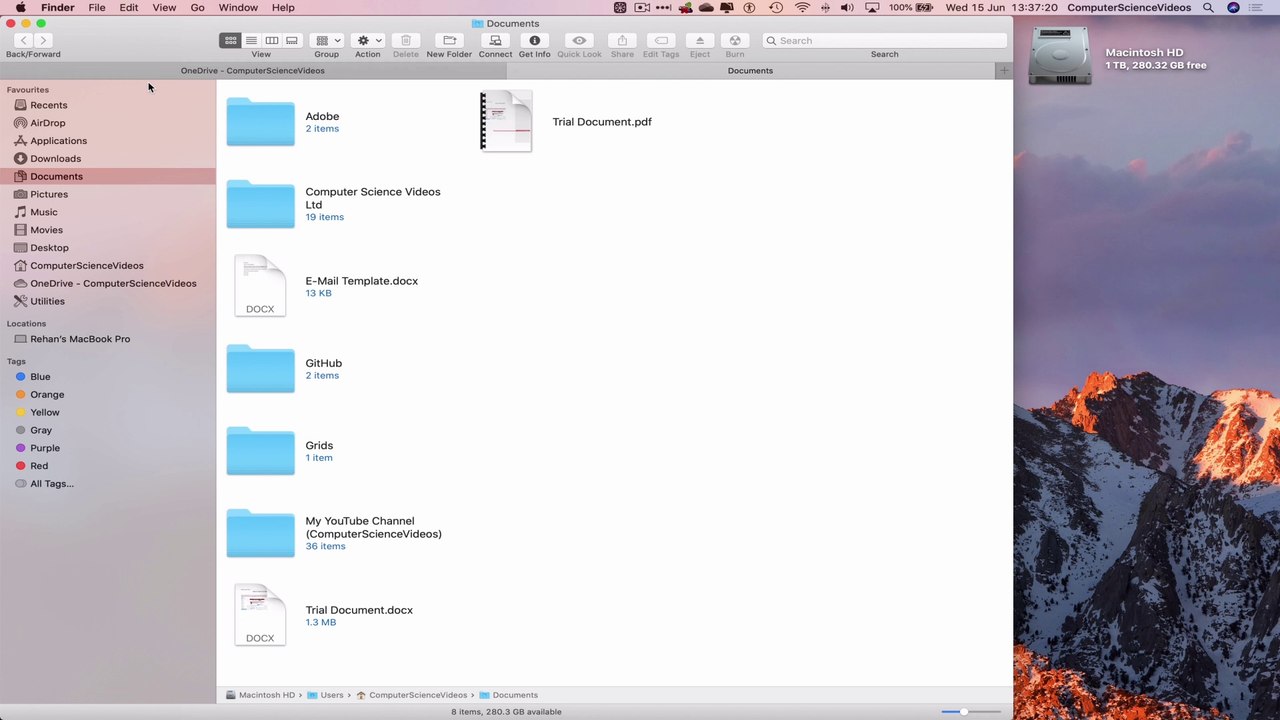
Task: Click the Edit Tags toolbar icon
Action: tap(661, 40)
